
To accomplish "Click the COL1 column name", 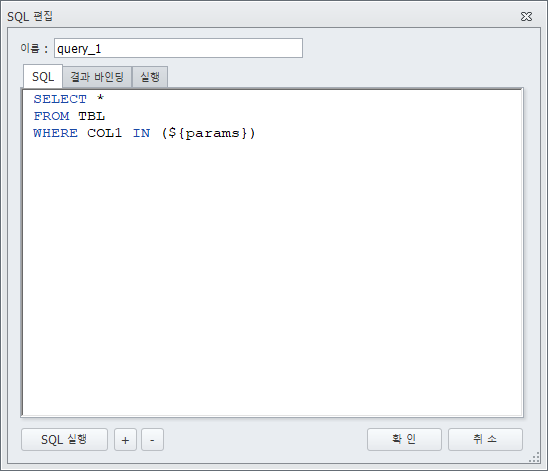I will coord(104,133).
